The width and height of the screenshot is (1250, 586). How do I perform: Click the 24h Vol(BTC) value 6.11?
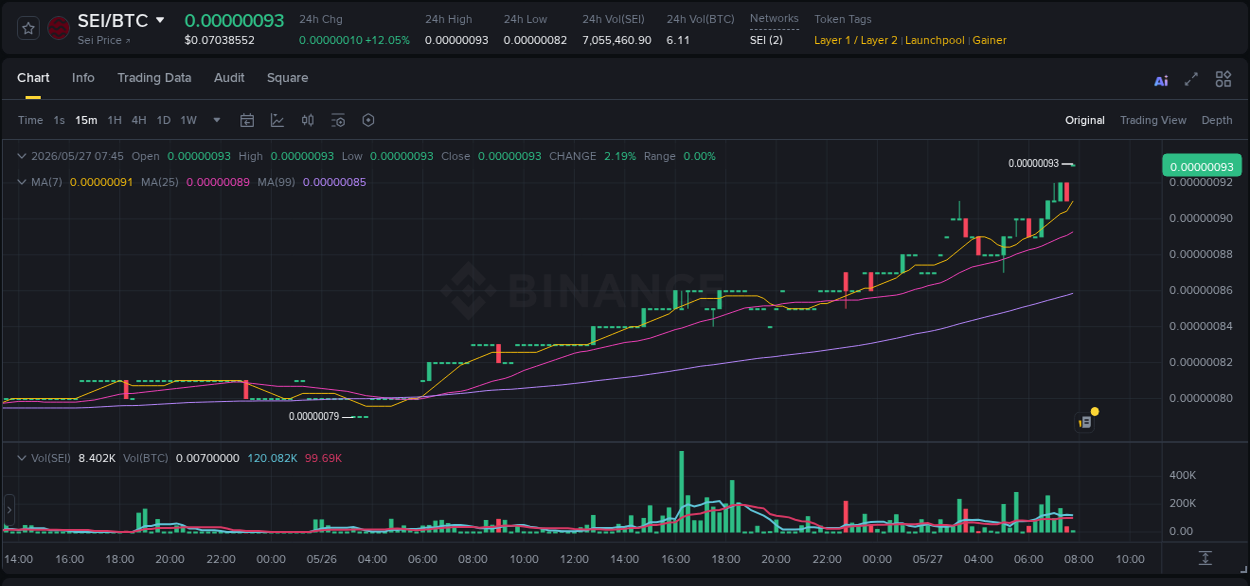678,40
